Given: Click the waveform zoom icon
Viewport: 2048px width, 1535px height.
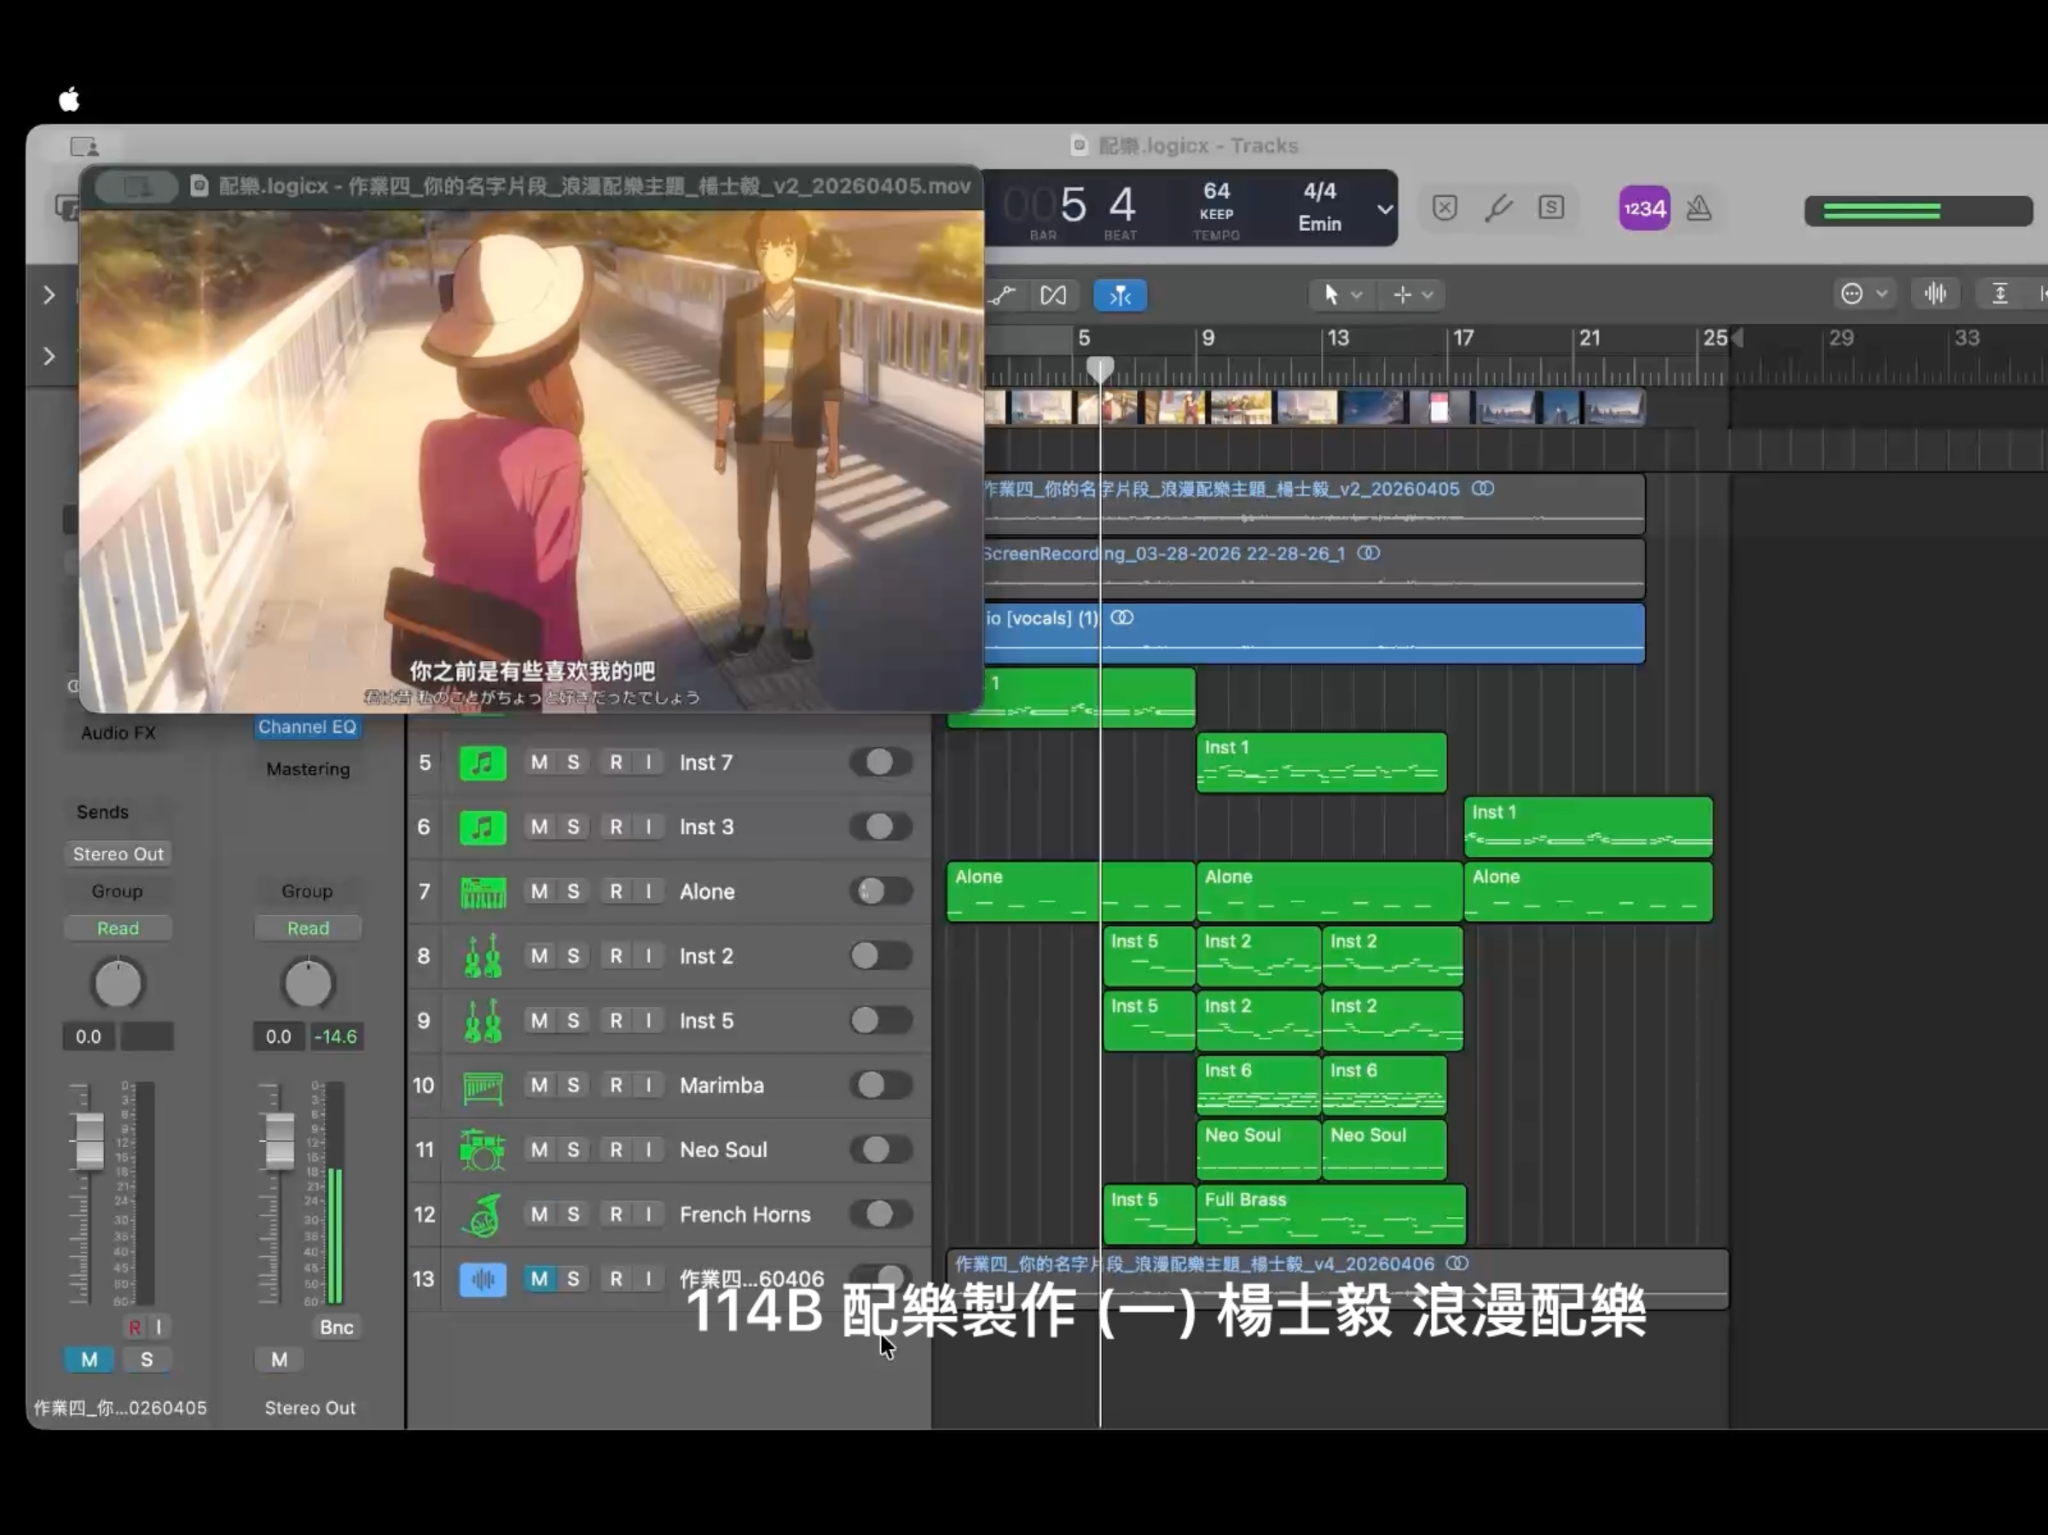Looking at the screenshot, I should pos(1935,294).
